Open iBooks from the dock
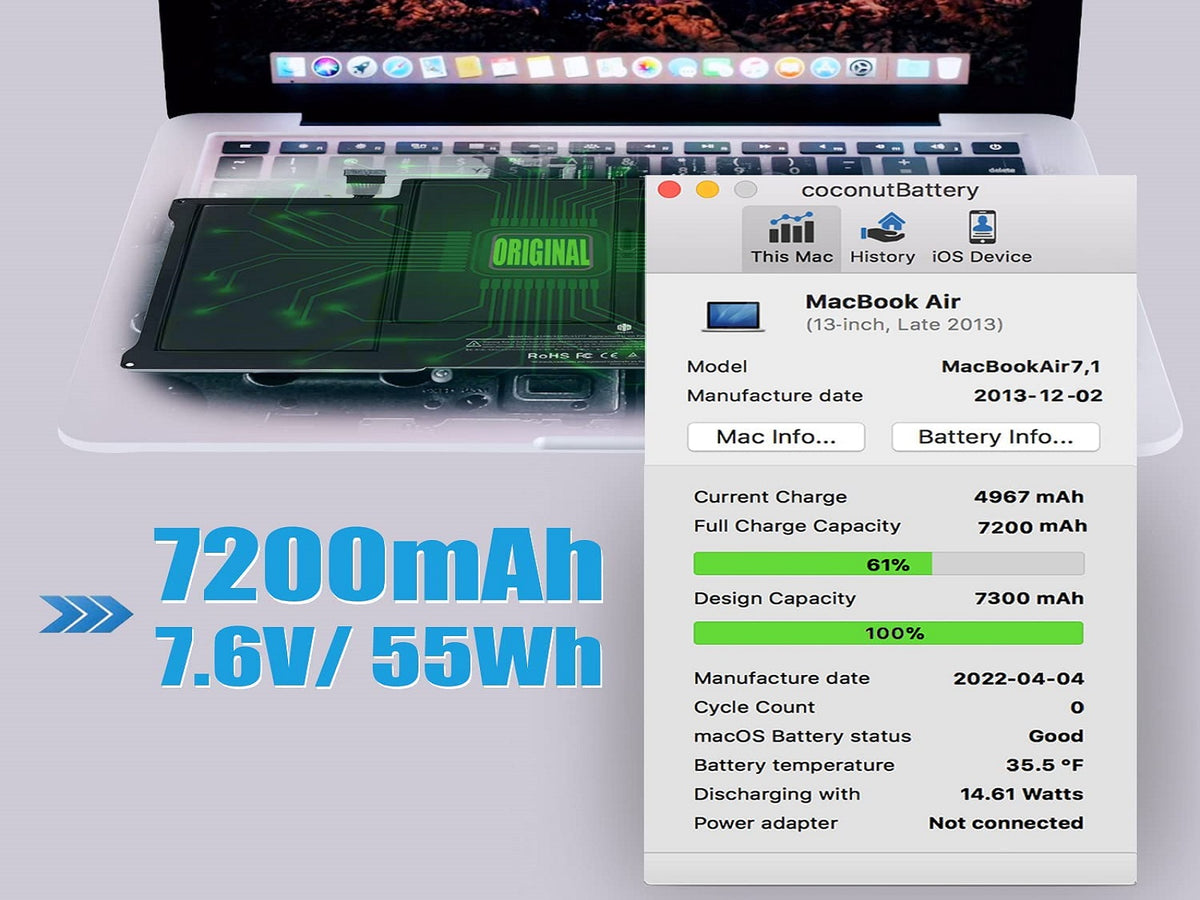 click(789, 68)
